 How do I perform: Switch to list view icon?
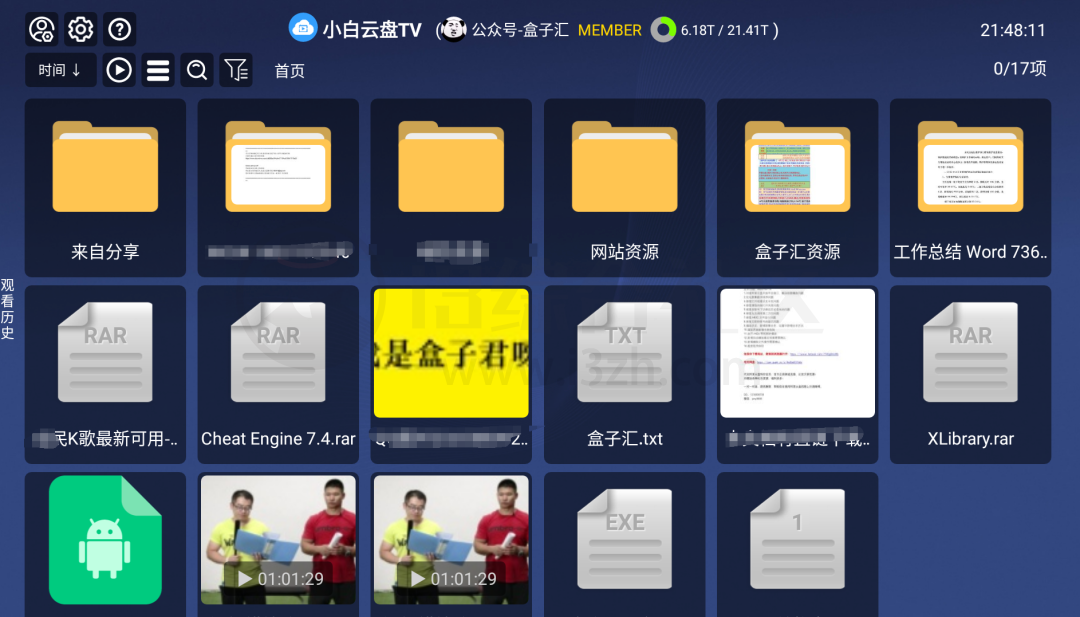tap(158, 70)
